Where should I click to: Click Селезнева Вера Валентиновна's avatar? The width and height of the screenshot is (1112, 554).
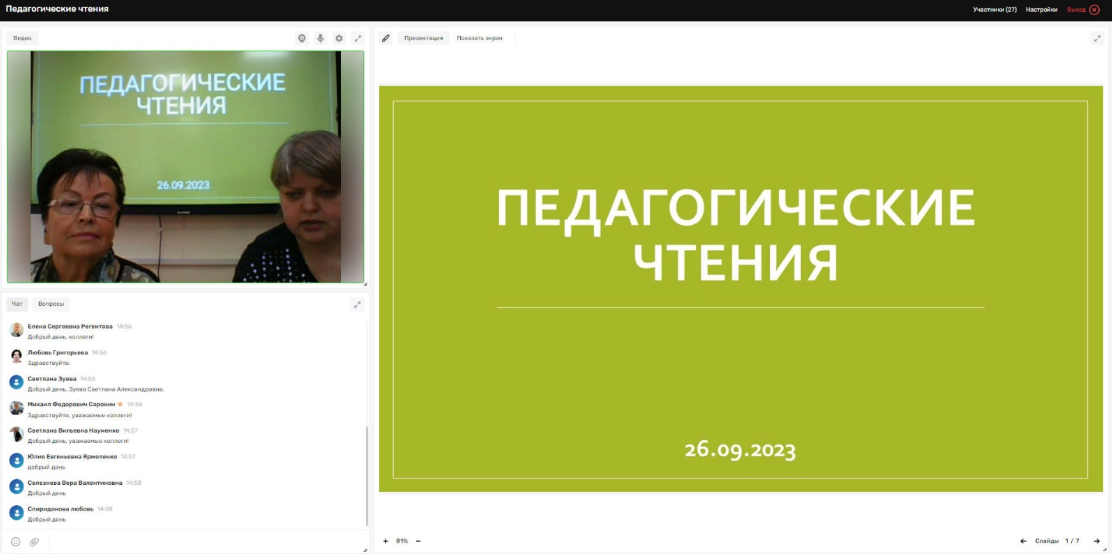pyautogui.click(x=16, y=487)
